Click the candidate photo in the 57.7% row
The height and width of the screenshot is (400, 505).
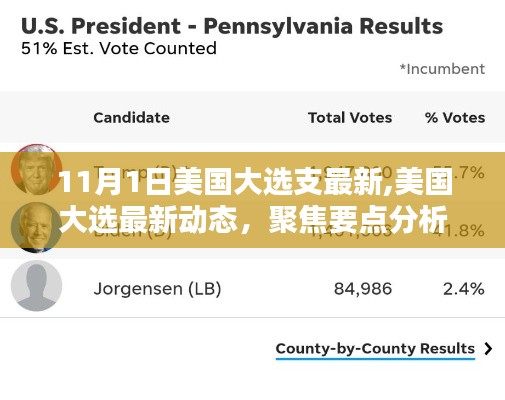[37, 170]
